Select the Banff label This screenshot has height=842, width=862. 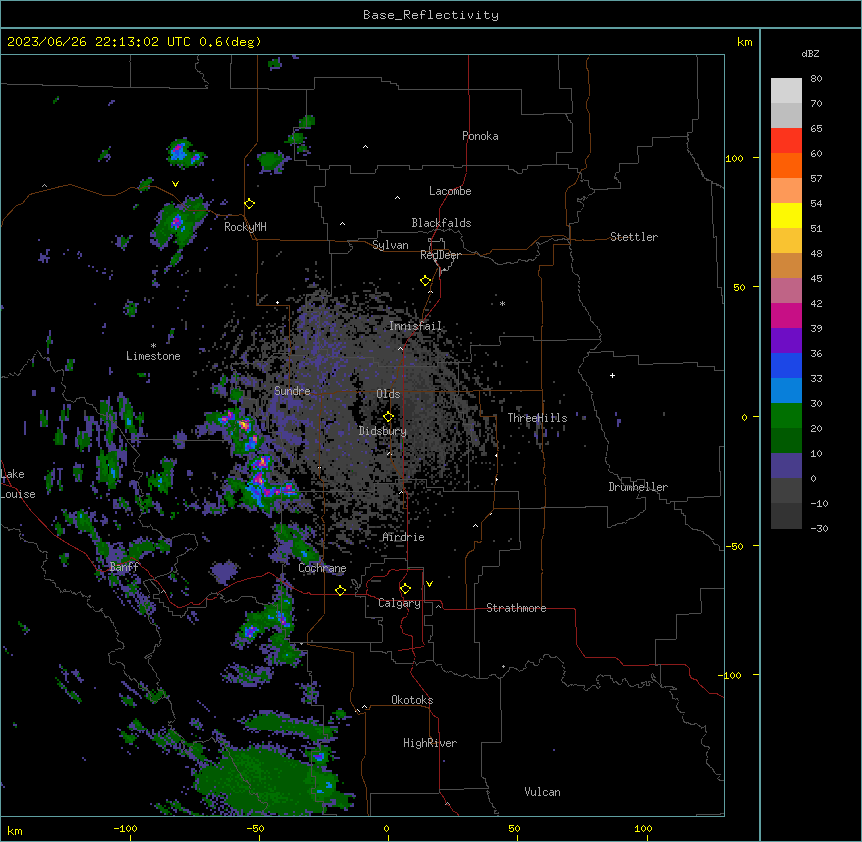click(124, 567)
